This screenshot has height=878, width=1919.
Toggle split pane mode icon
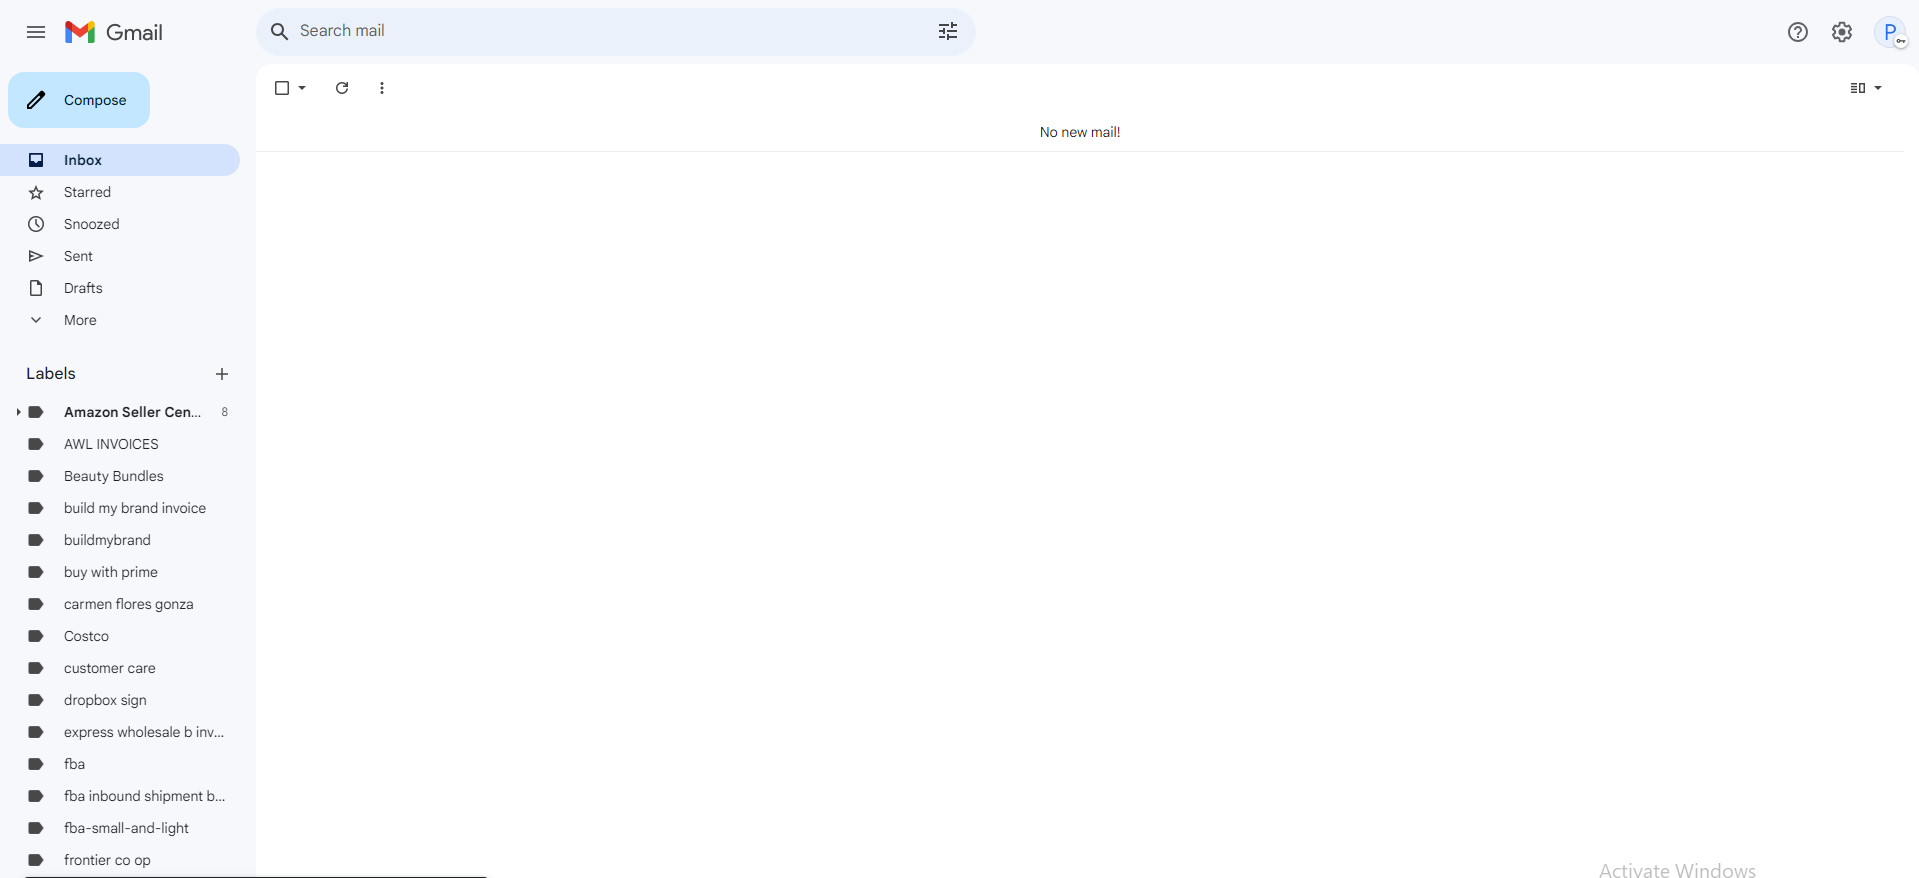[x=1858, y=88]
